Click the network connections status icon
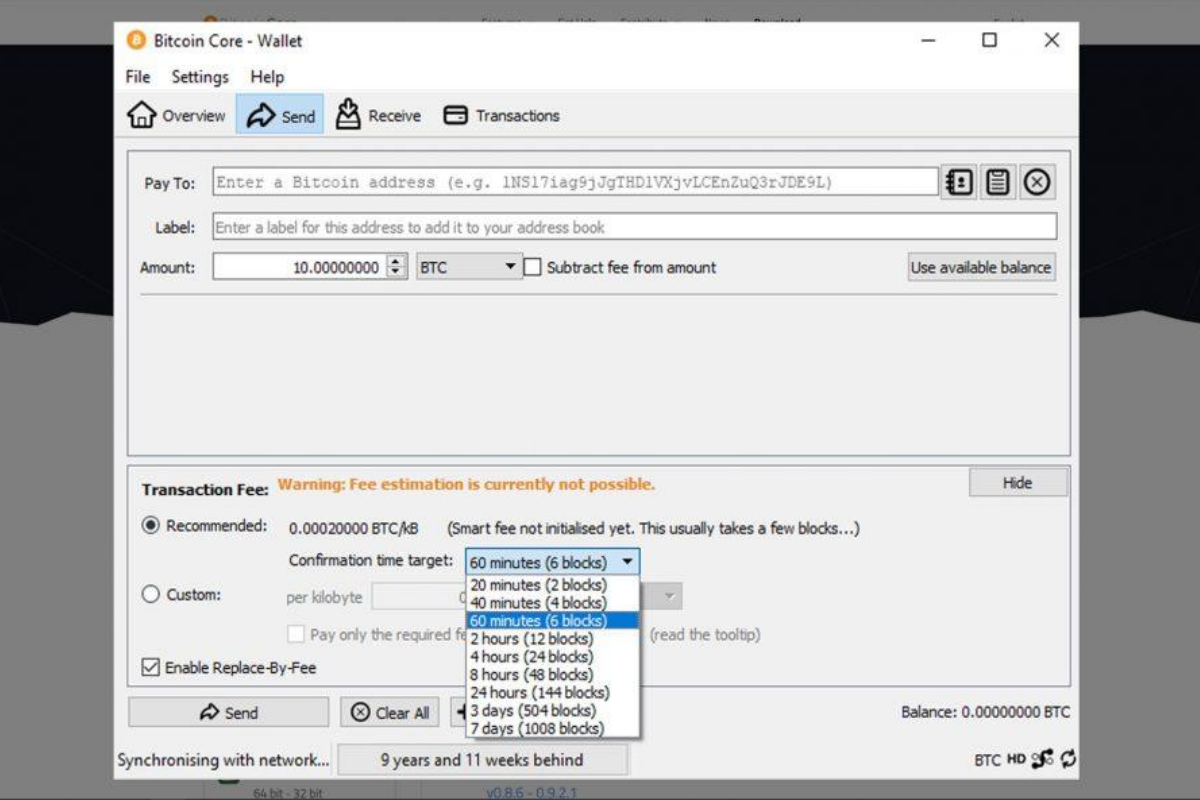Screen dimensions: 1200x800 click(x=1043, y=759)
